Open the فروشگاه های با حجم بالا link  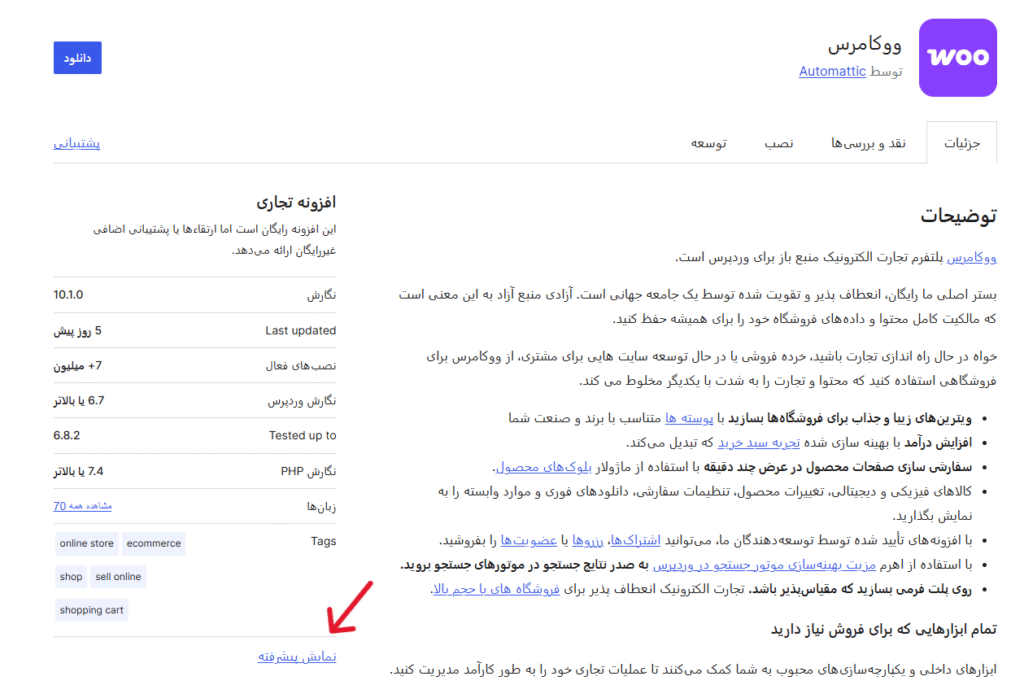click(496, 590)
